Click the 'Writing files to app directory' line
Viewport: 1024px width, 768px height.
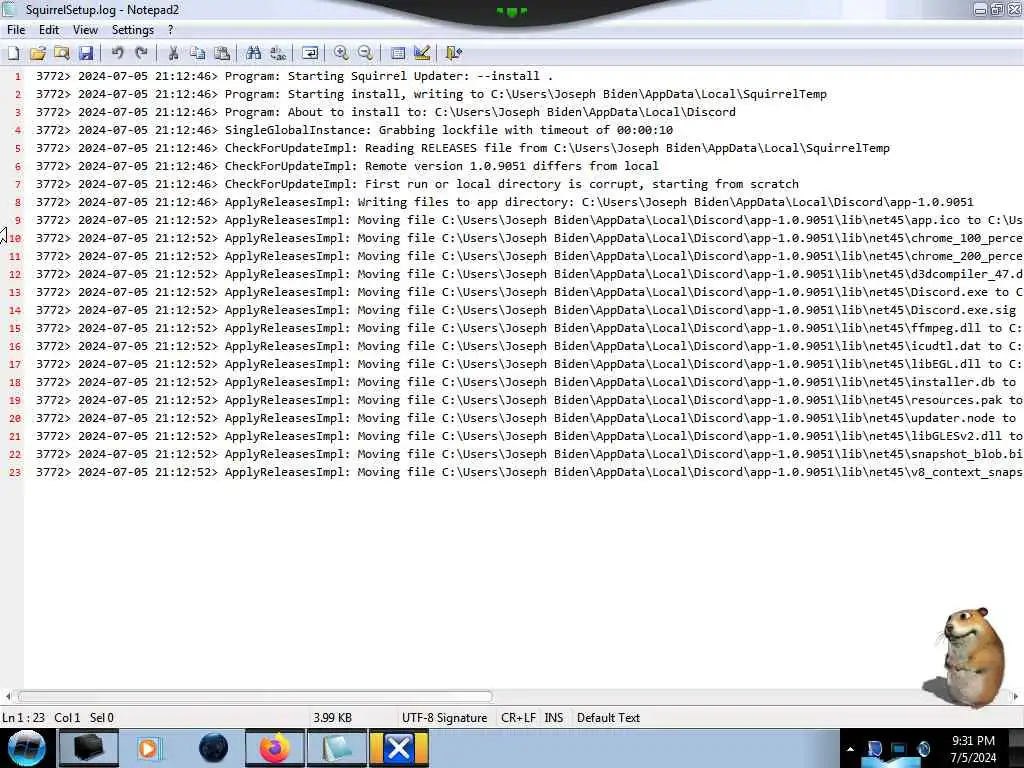point(504,202)
